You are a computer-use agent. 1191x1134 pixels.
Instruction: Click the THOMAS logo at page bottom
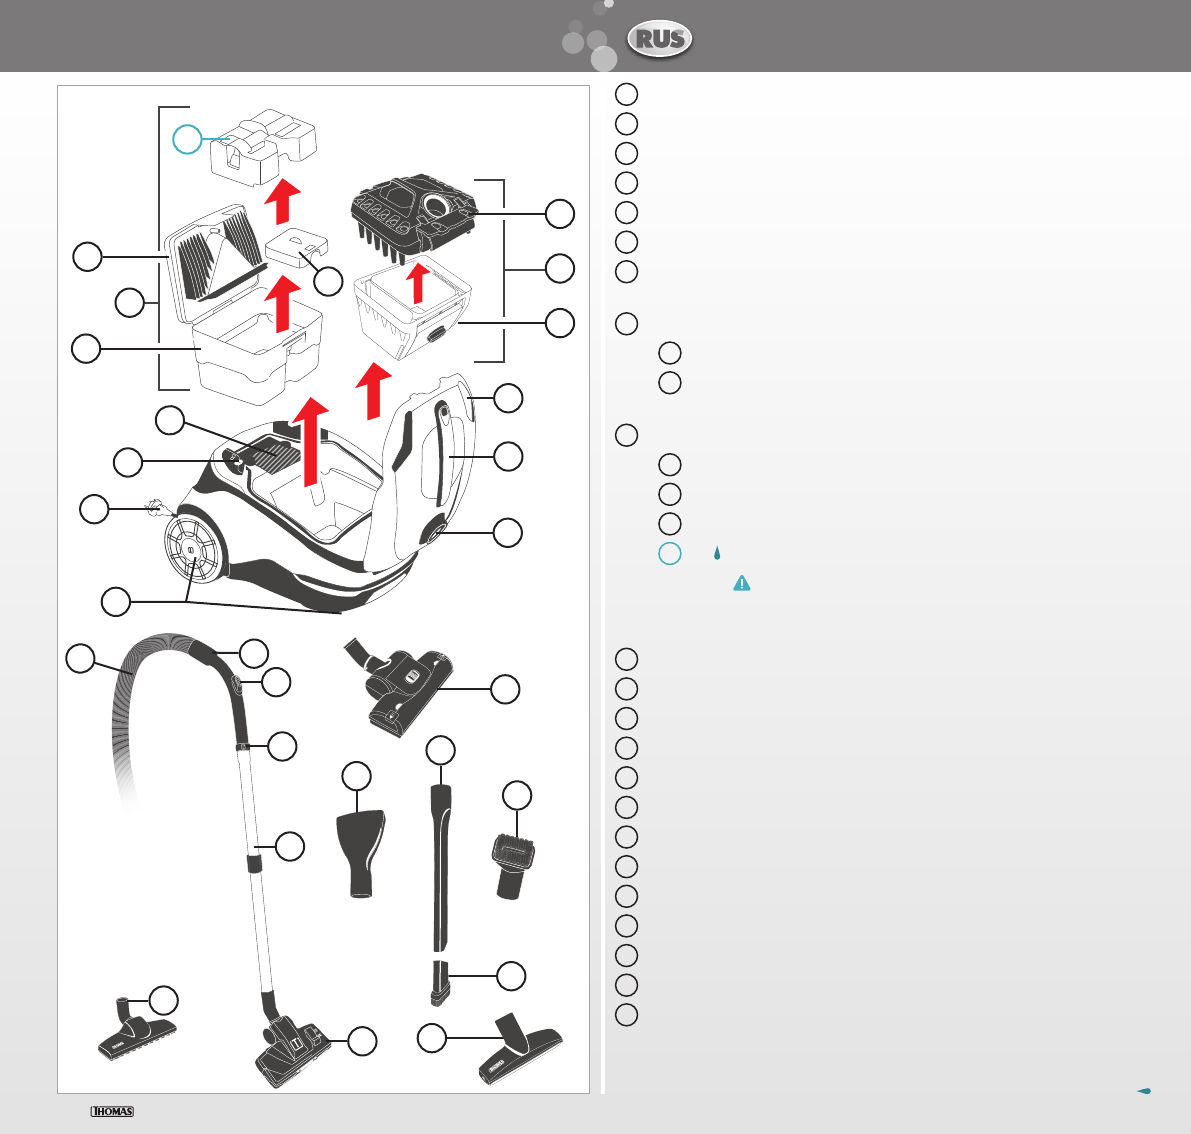click(x=112, y=1111)
